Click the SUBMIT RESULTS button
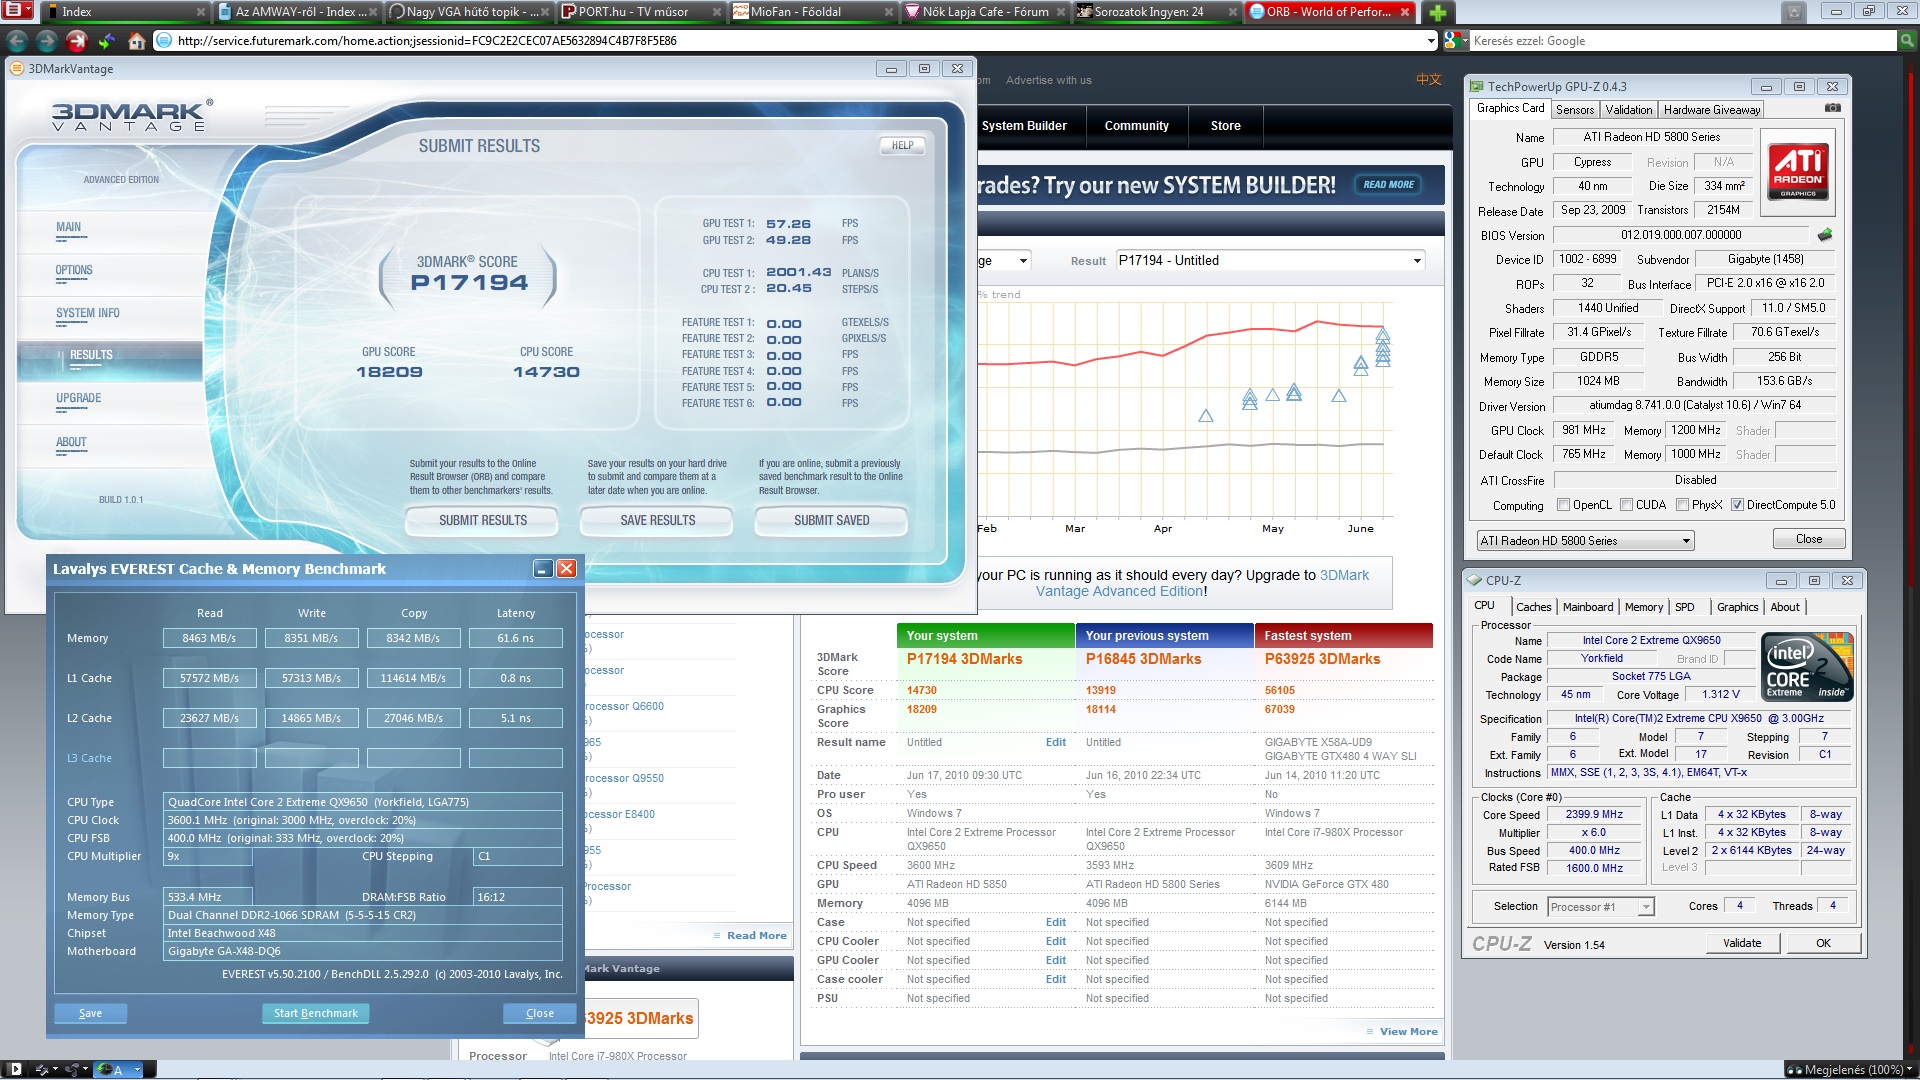 [482, 521]
